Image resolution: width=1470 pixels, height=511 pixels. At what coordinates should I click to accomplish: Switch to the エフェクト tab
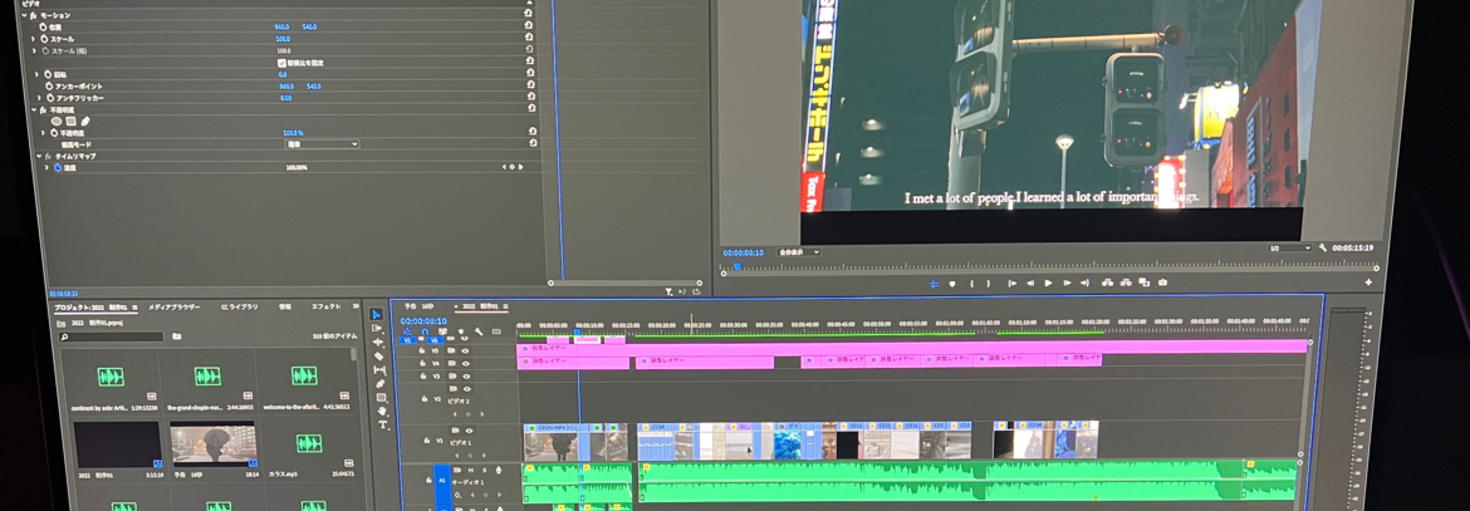[326, 307]
